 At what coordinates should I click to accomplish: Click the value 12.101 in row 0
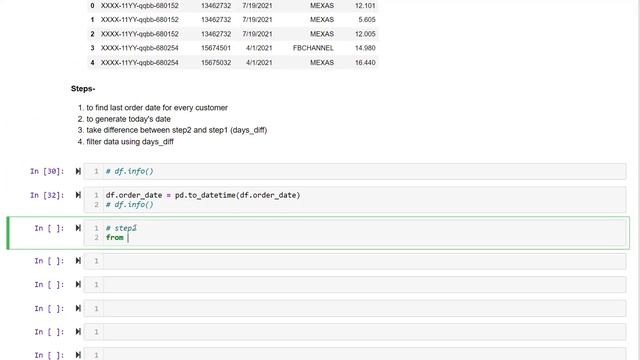365,6
